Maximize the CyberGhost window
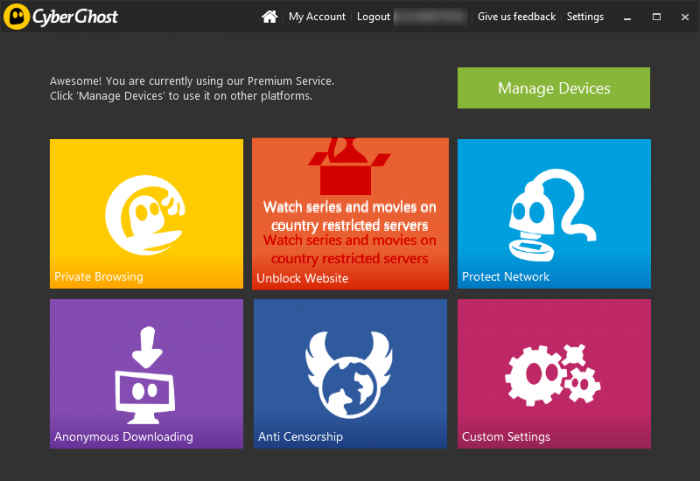Image resolution: width=700 pixels, height=481 pixels. coord(656,17)
